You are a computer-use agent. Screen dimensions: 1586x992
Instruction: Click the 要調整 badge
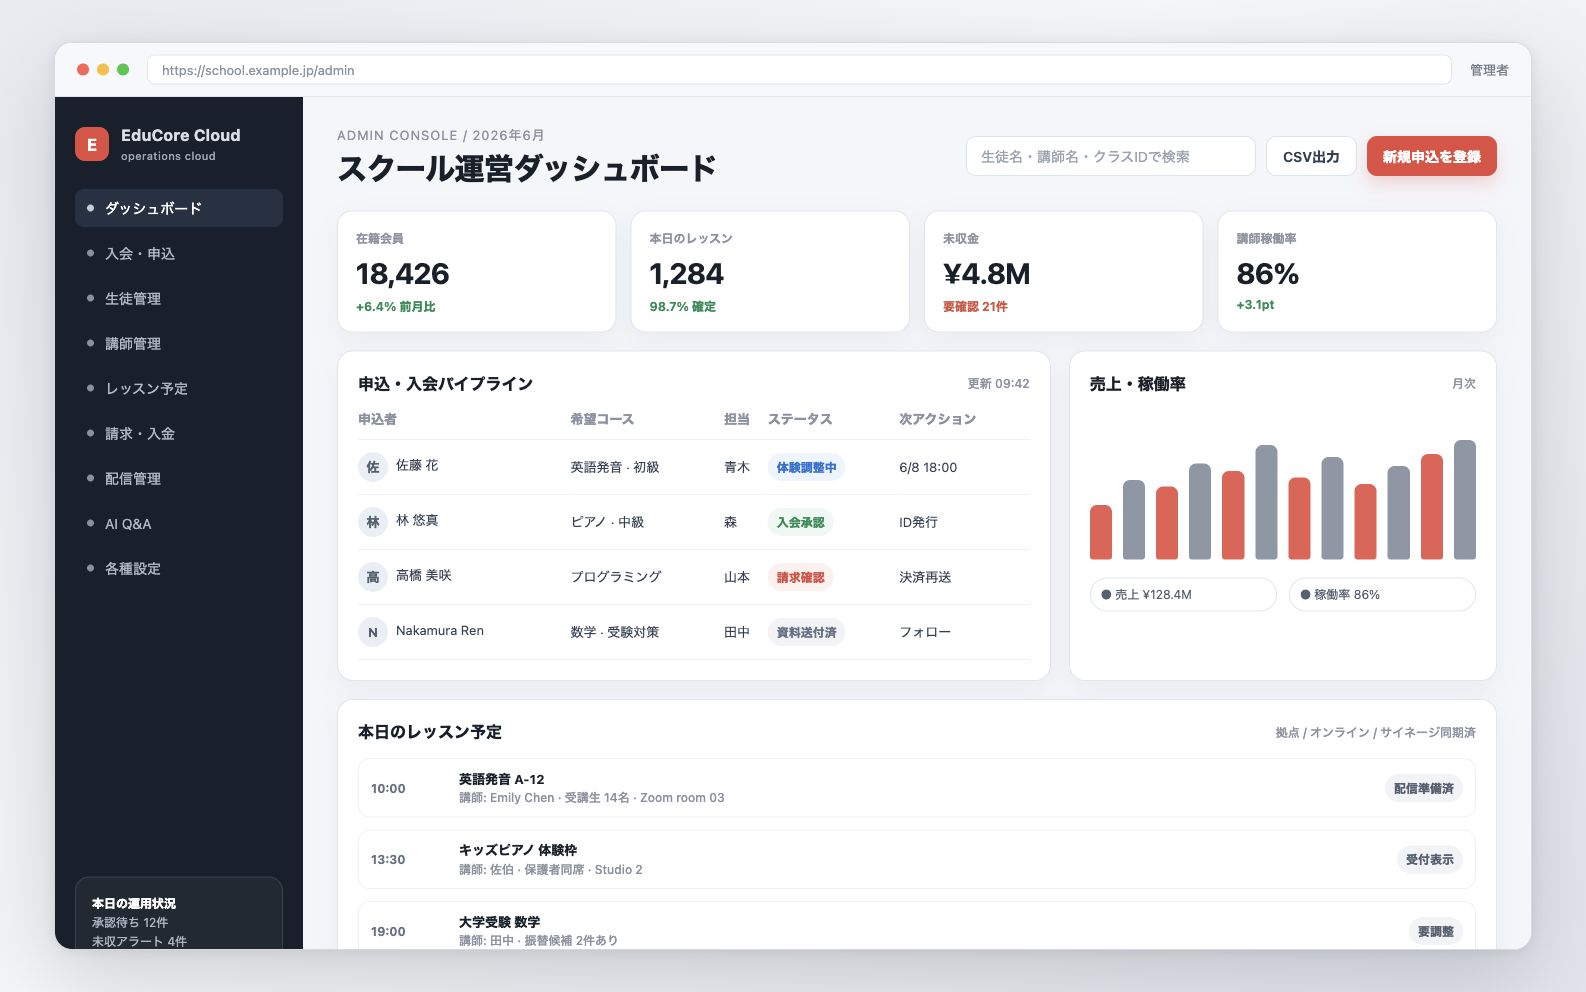(x=1436, y=931)
